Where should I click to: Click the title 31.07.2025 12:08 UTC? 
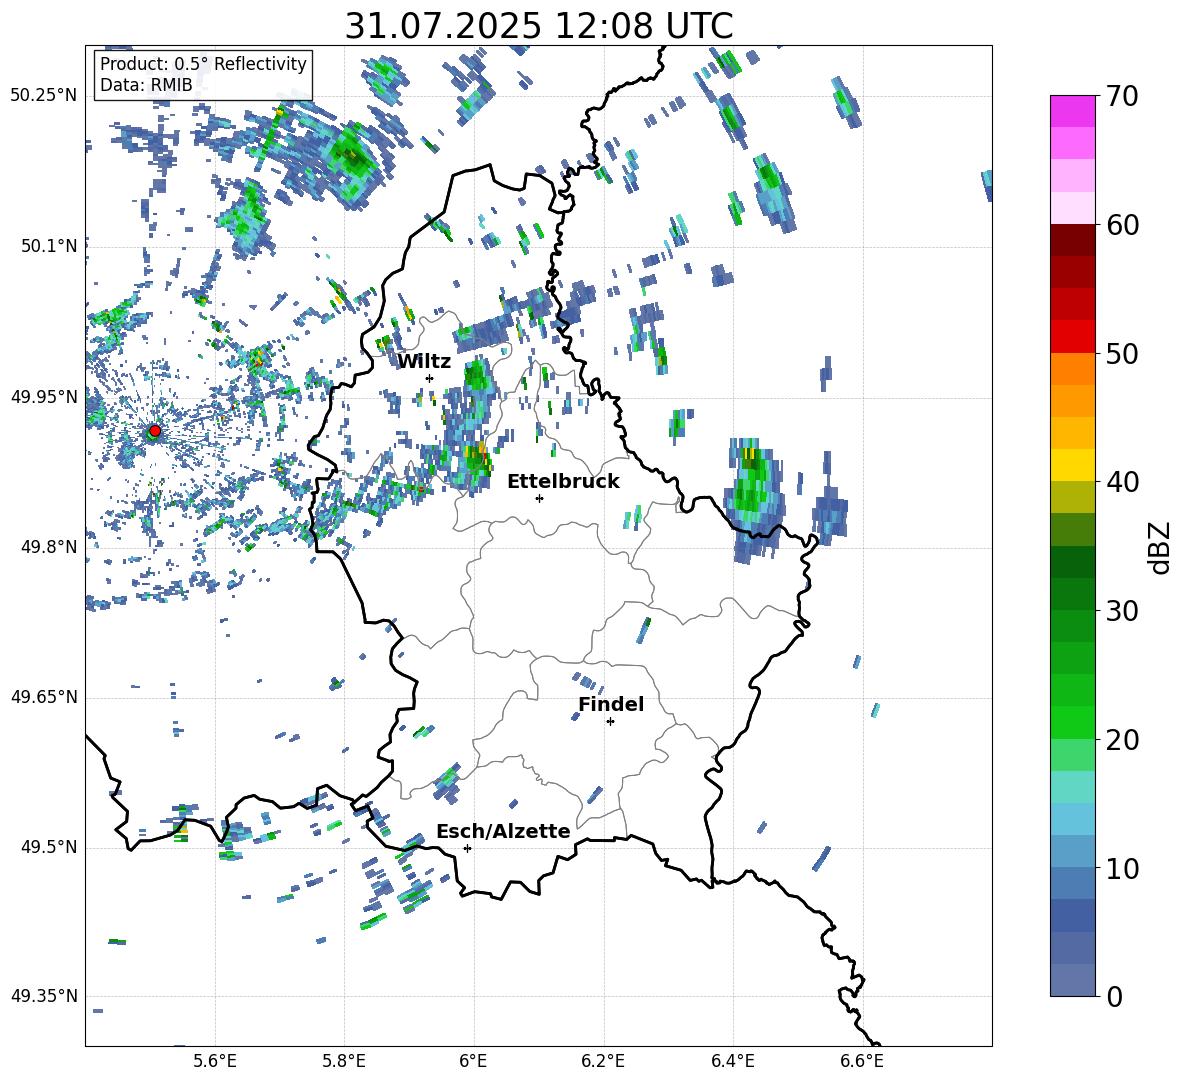(539, 26)
